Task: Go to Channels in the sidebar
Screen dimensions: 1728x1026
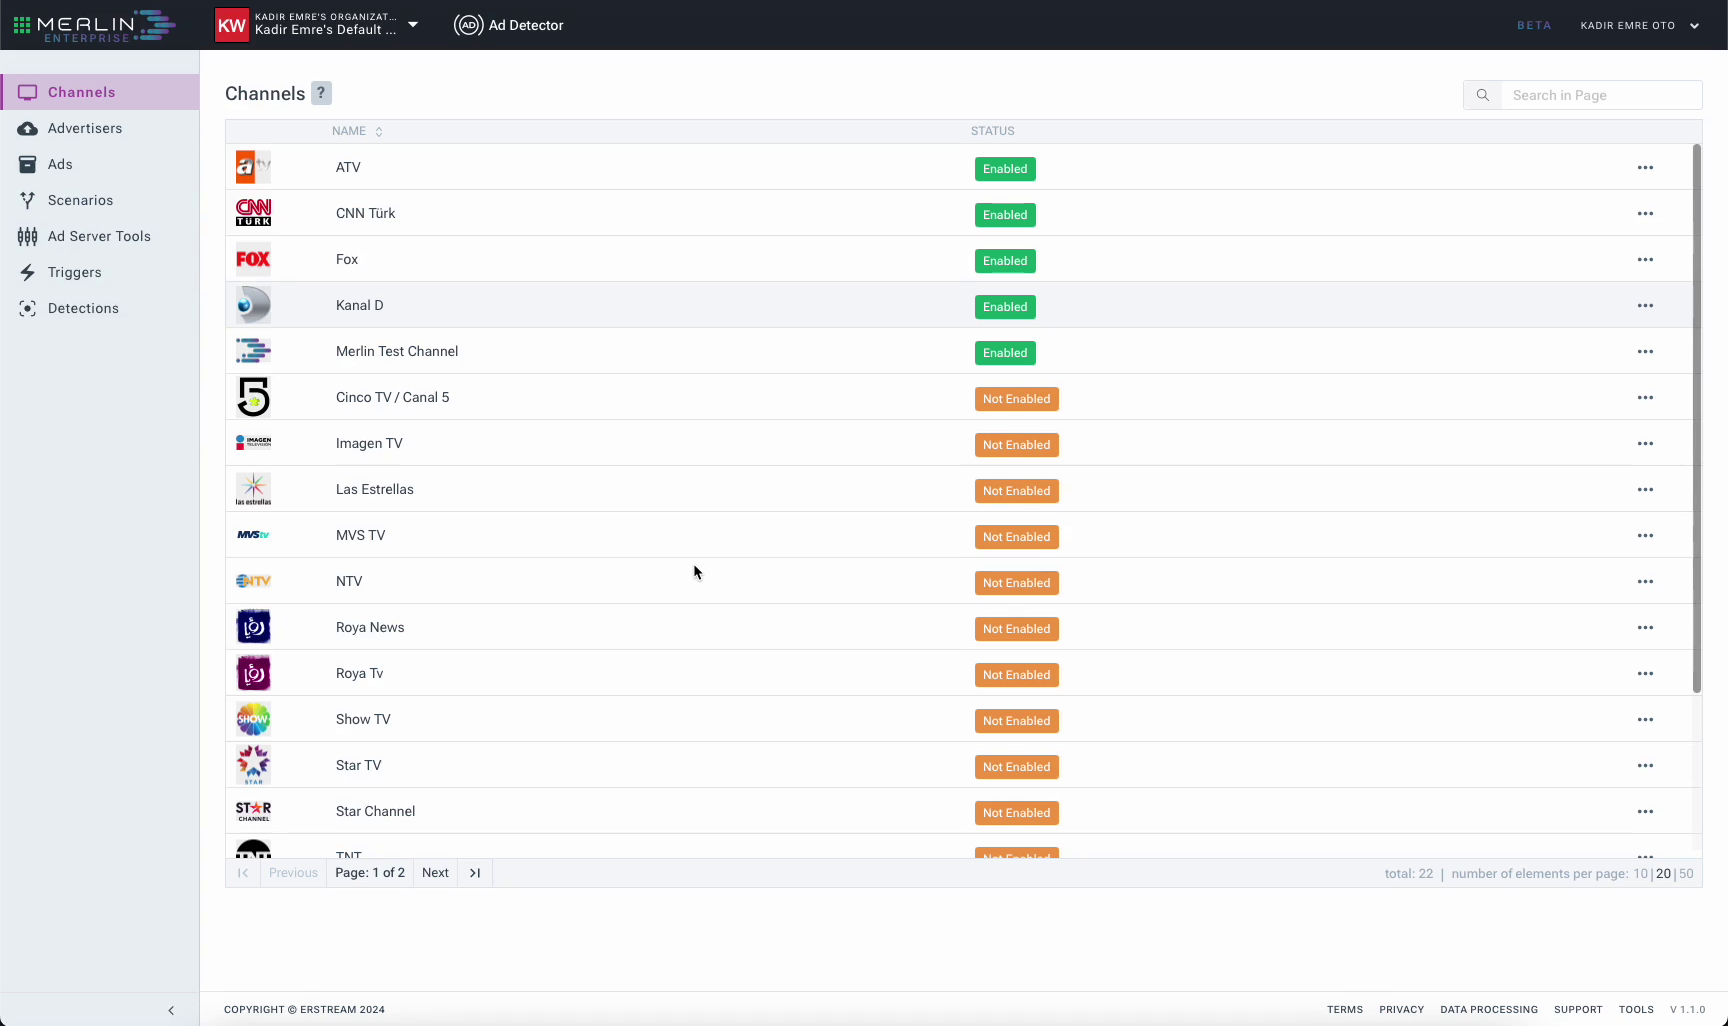Action: click(100, 92)
